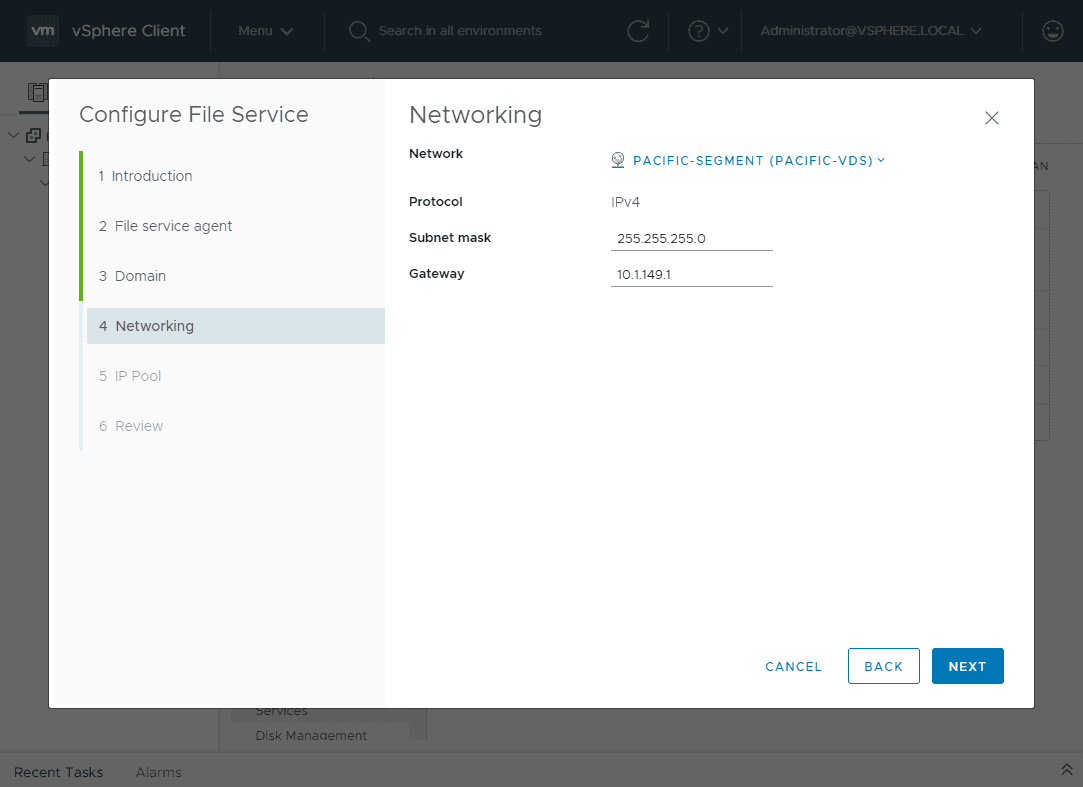Click the inventory list icon below the toolbar

click(37, 92)
